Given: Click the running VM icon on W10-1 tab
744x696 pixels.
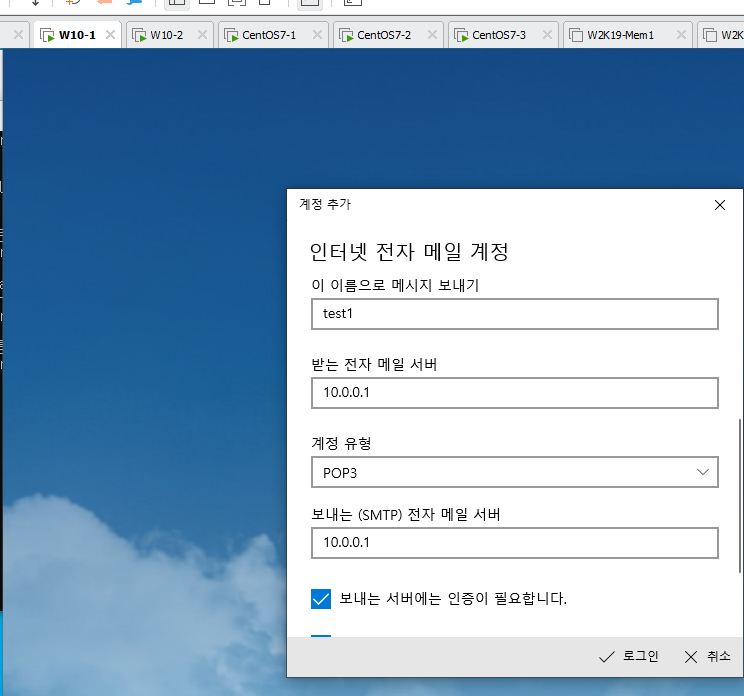Looking at the screenshot, I should [47, 35].
